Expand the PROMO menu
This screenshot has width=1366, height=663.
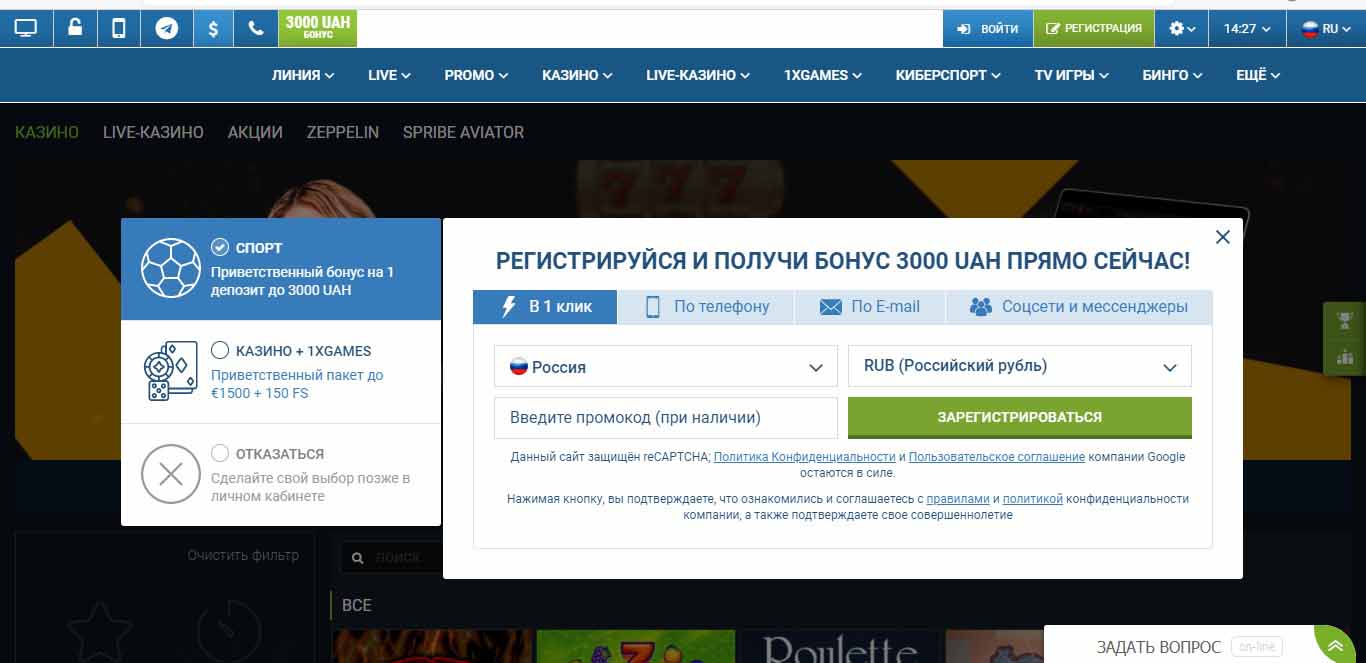(476, 75)
